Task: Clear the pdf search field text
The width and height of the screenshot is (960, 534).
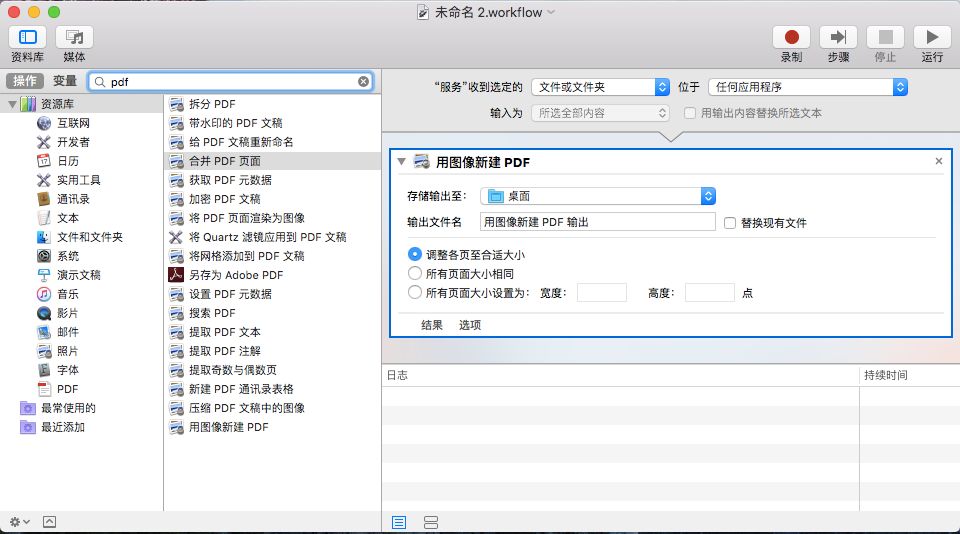Action: [x=364, y=82]
